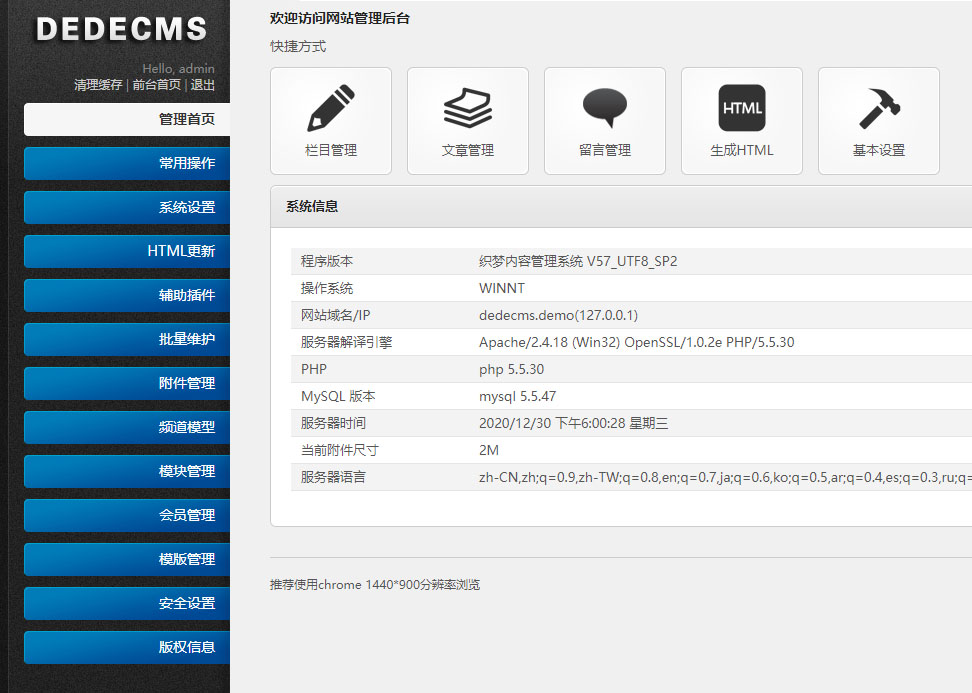Click the Hello, admin greeting text
Screen dimensions: 972x693
tap(179, 69)
